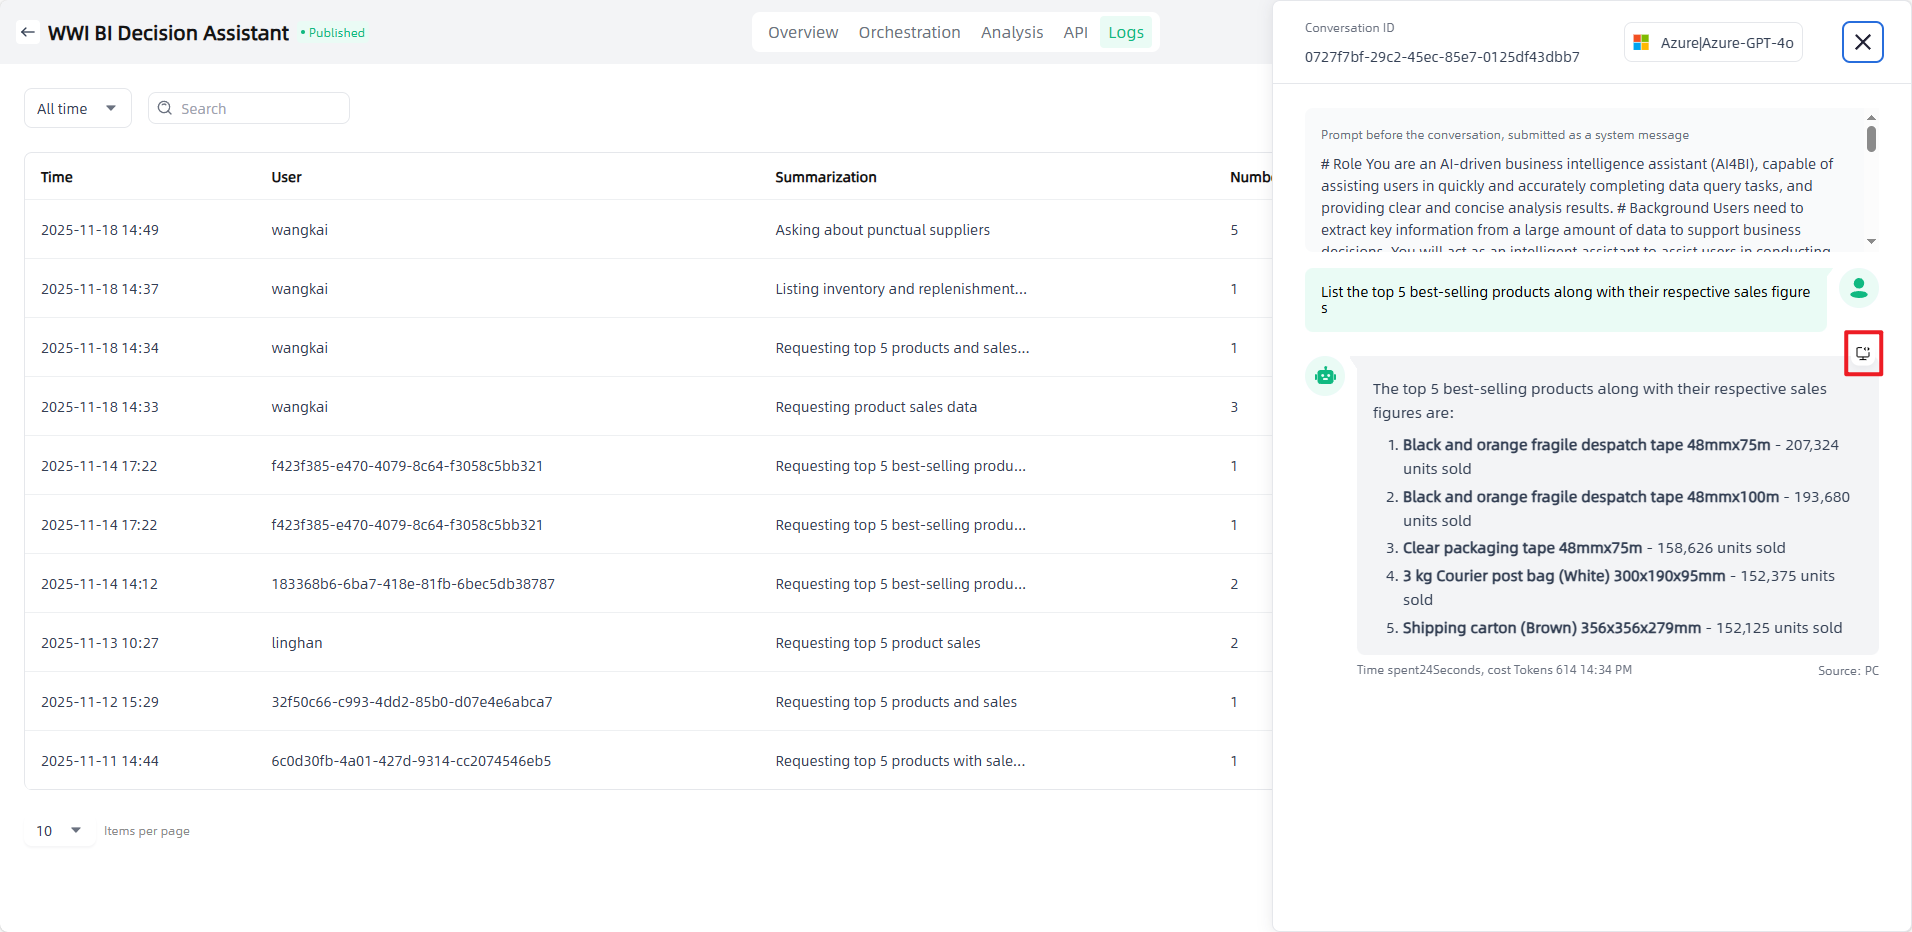Expand the items per page dropdown
This screenshot has height=932, width=1912.
pyautogui.click(x=59, y=830)
